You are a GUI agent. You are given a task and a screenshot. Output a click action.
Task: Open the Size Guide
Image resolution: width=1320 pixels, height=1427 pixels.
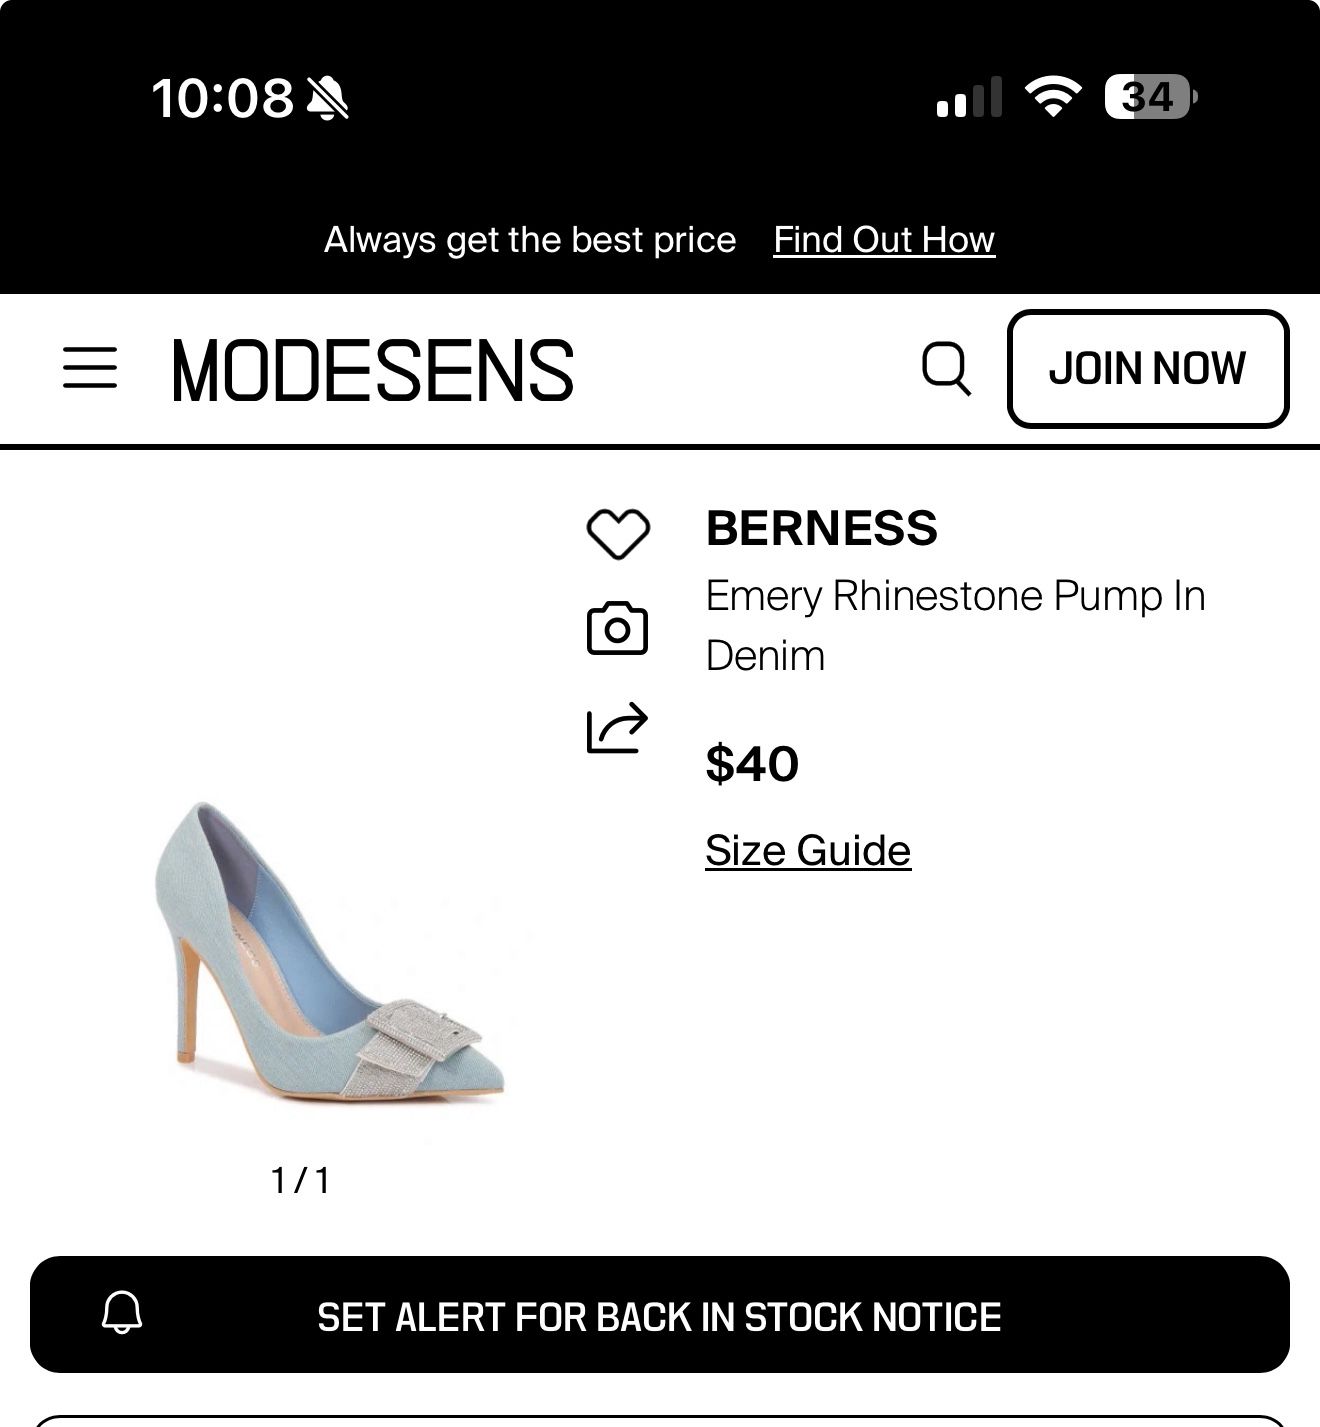tap(808, 850)
